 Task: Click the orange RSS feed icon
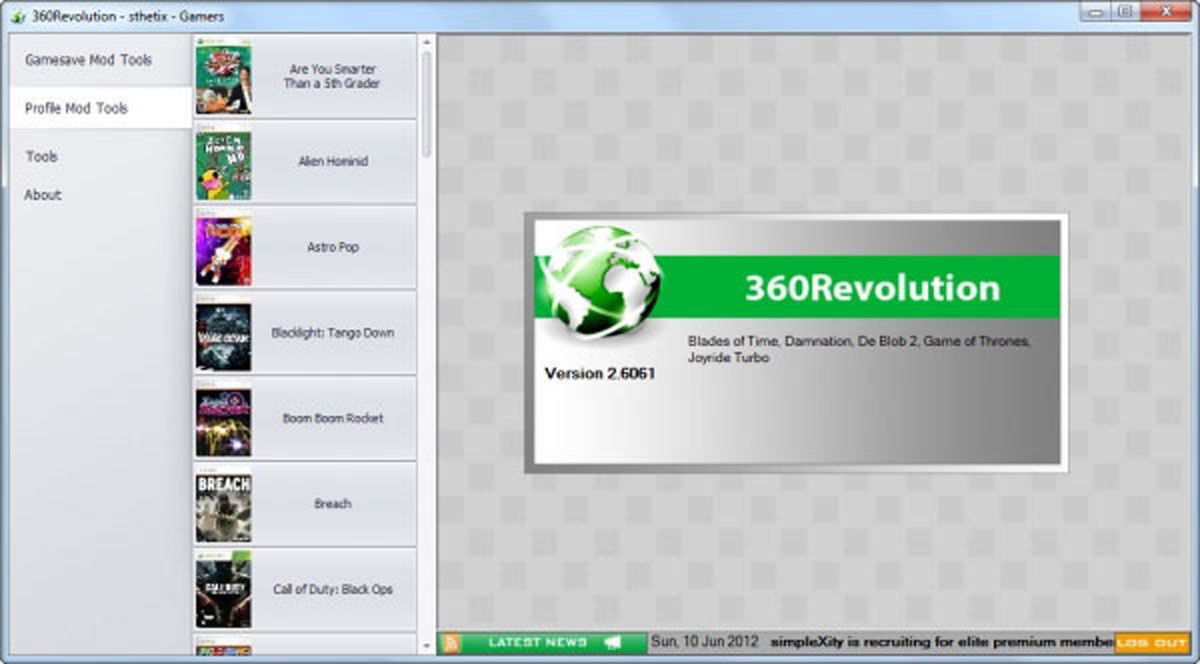tap(451, 642)
